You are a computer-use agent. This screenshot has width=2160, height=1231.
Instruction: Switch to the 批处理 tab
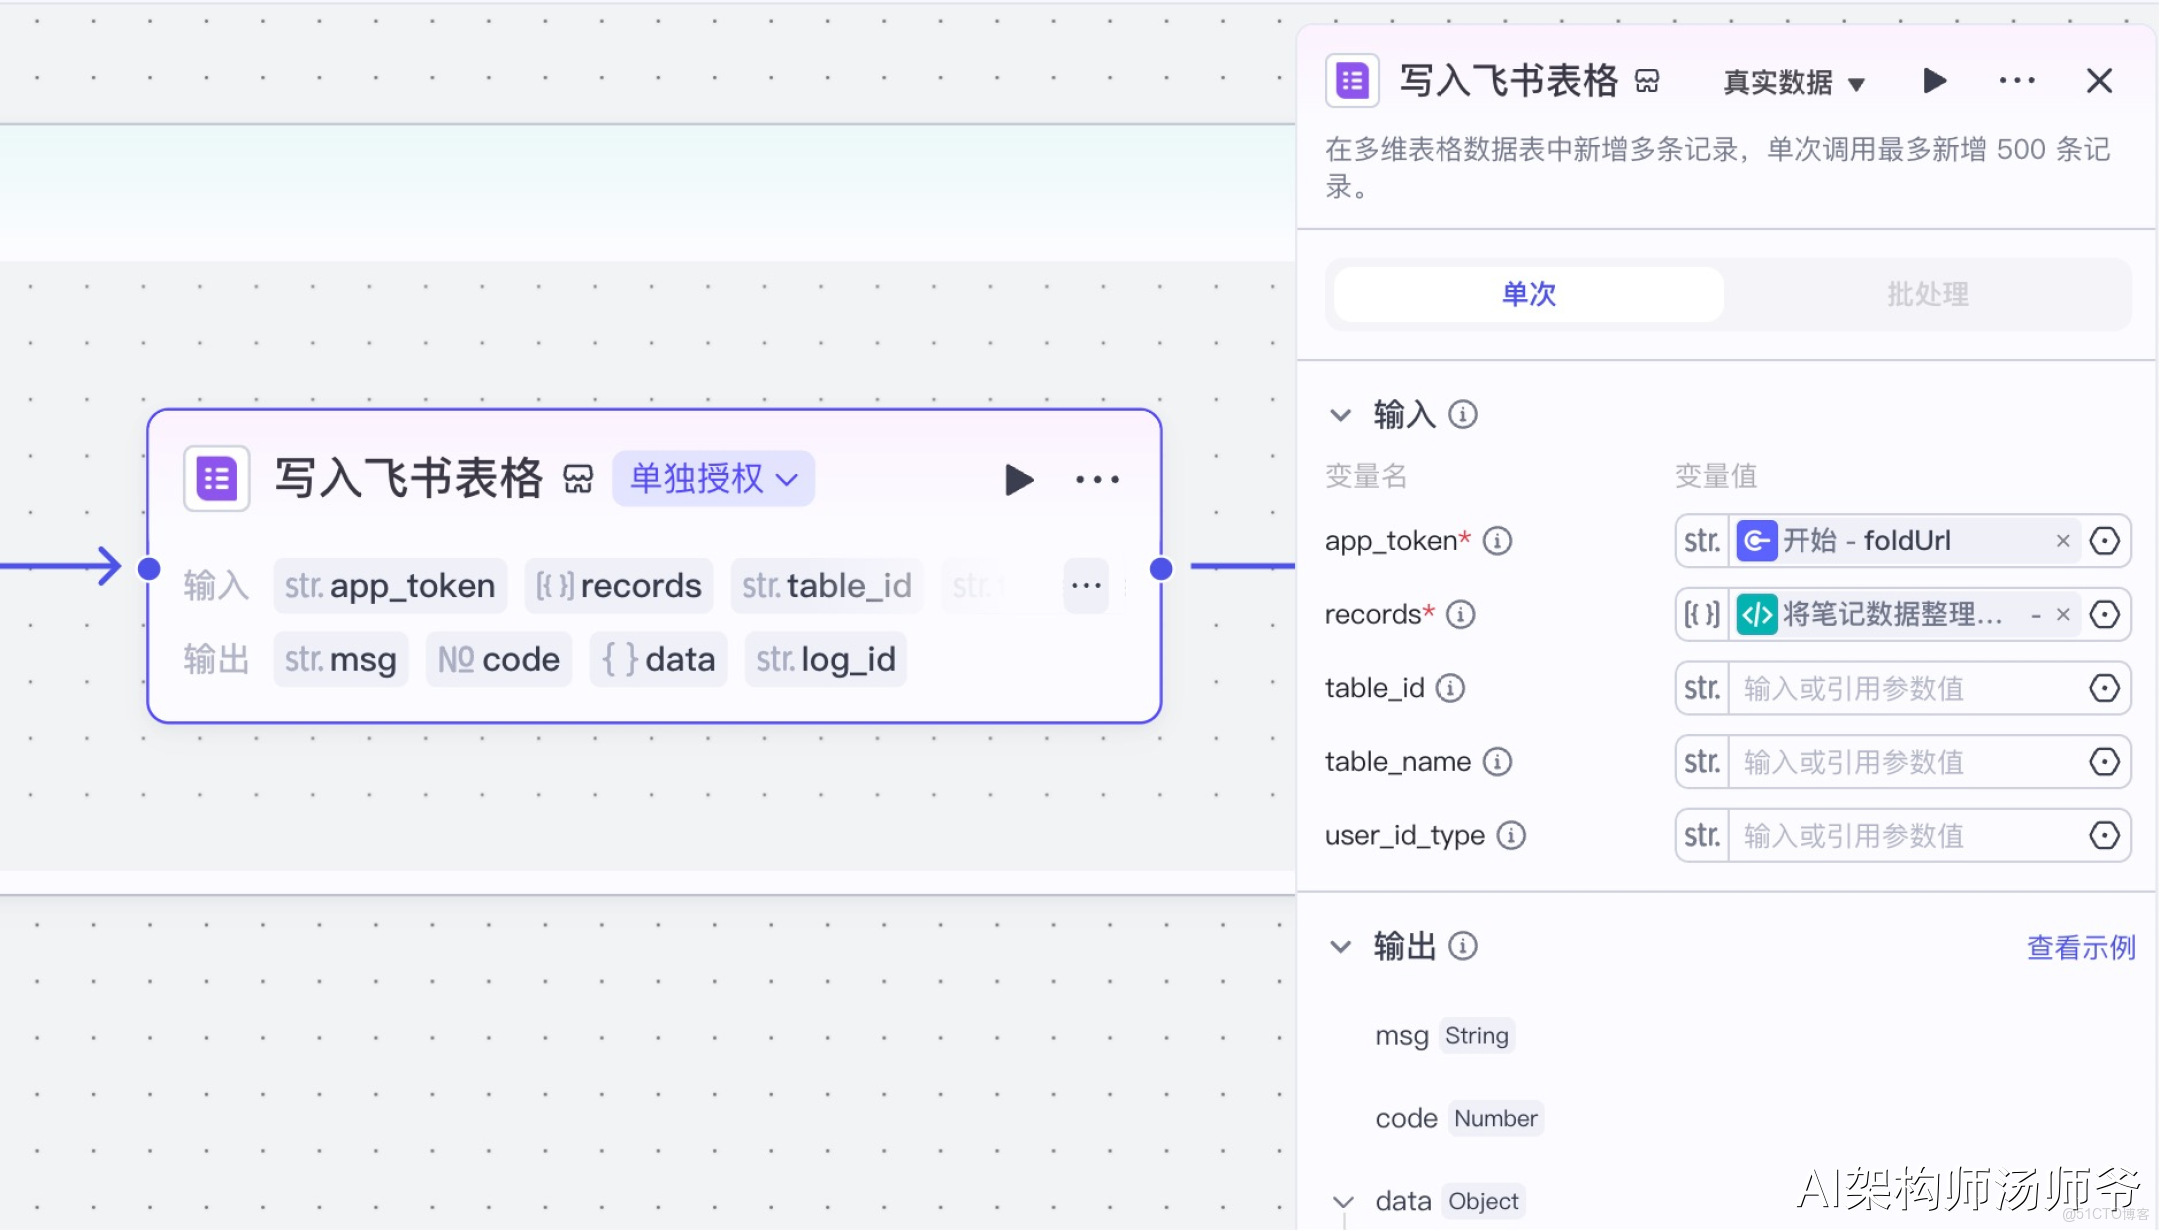[1927, 294]
